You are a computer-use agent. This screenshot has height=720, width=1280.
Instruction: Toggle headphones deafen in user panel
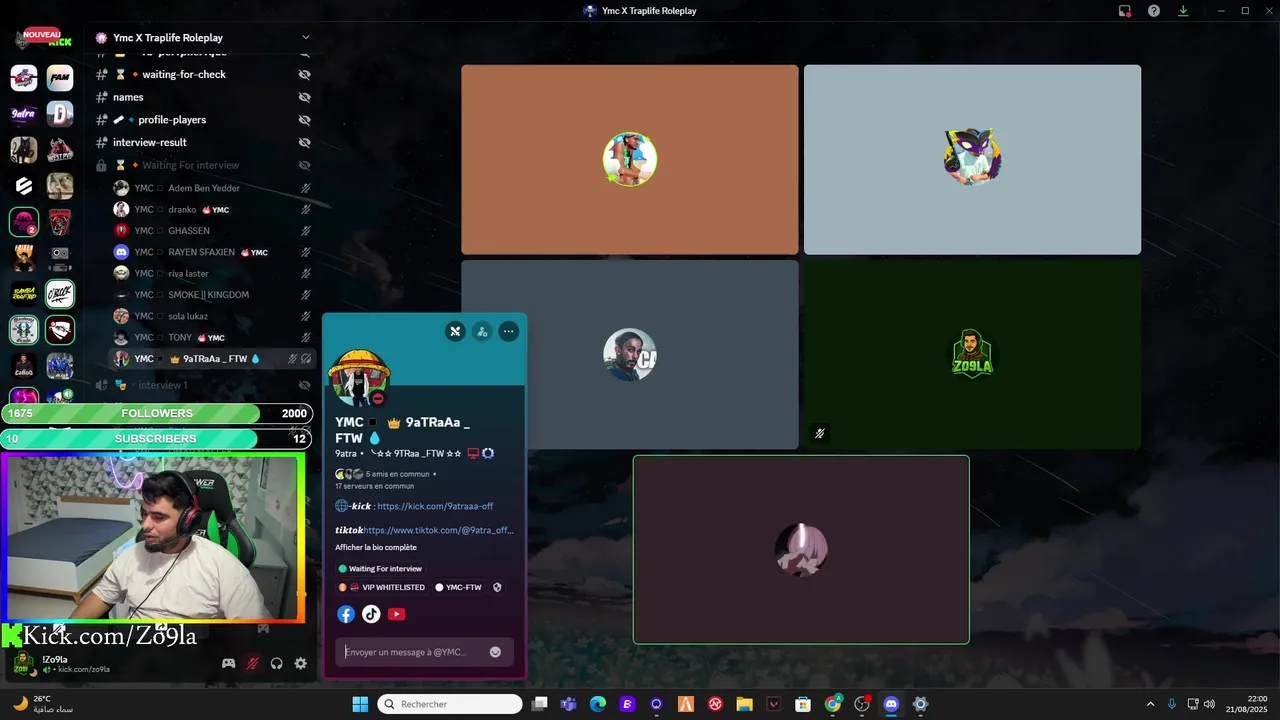point(276,663)
